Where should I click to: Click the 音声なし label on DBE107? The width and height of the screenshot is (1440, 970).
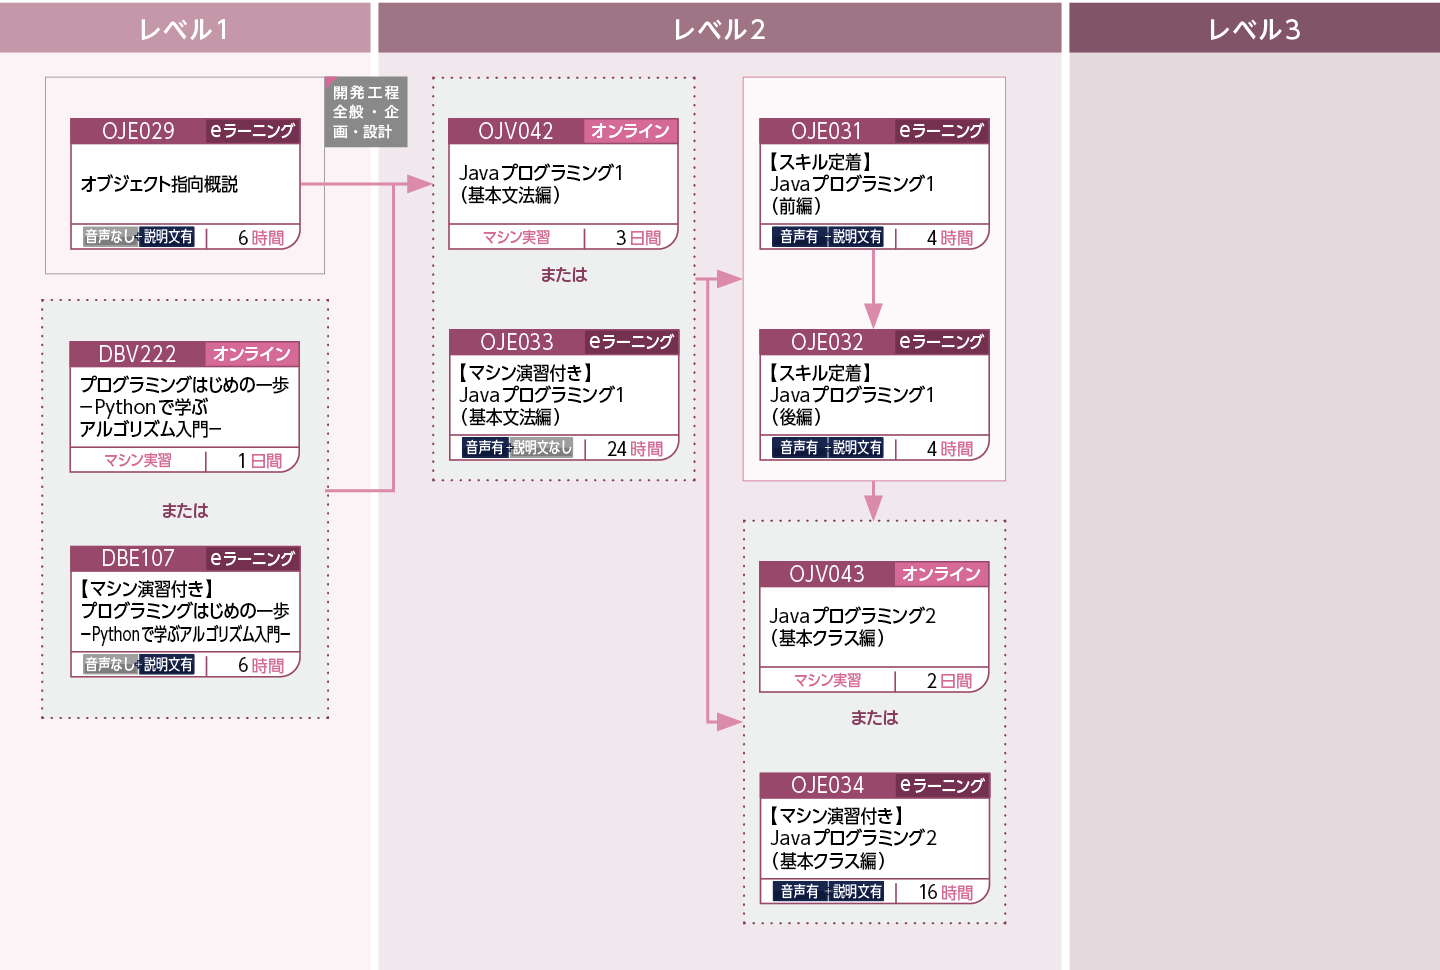point(109,665)
